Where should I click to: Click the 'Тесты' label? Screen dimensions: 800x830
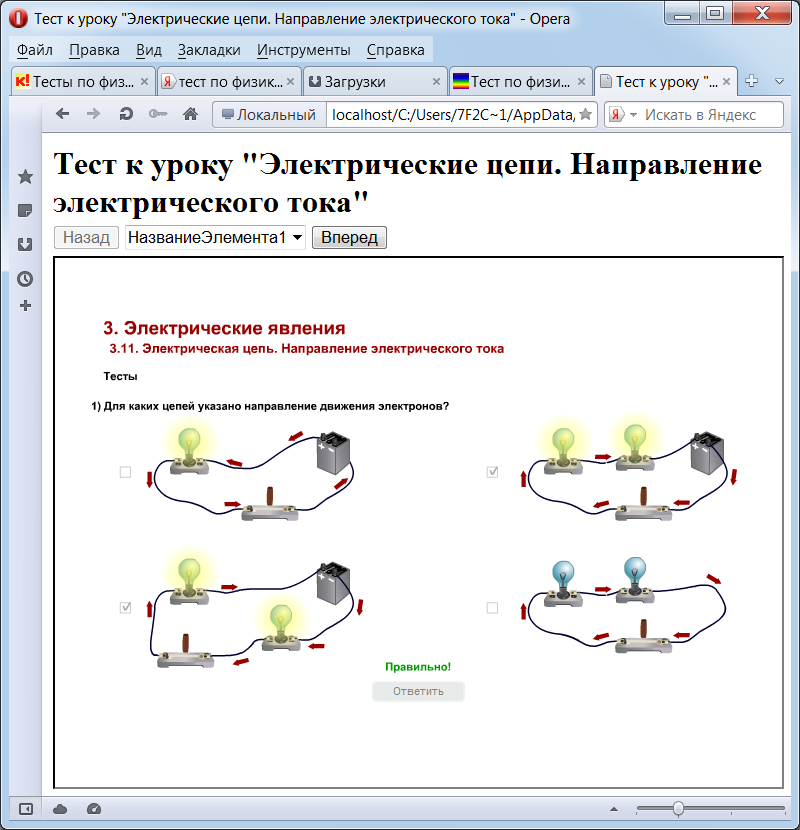pyautogui.click(x=120, y=376)
